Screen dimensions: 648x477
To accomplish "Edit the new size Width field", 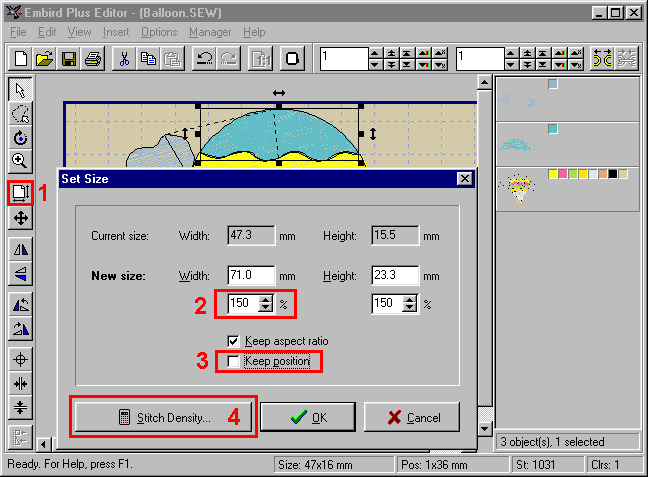I will [x=251, y=275].
